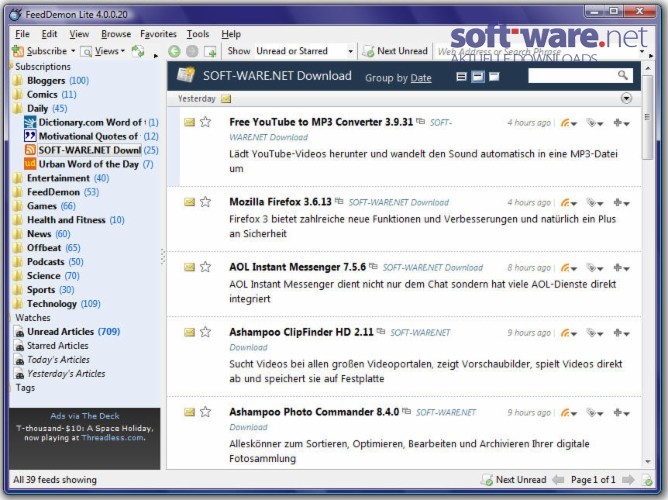Star the Mozilla Firefox 3.6.13 article
Viewport: 668px width, 500px height.
point(205,201)
